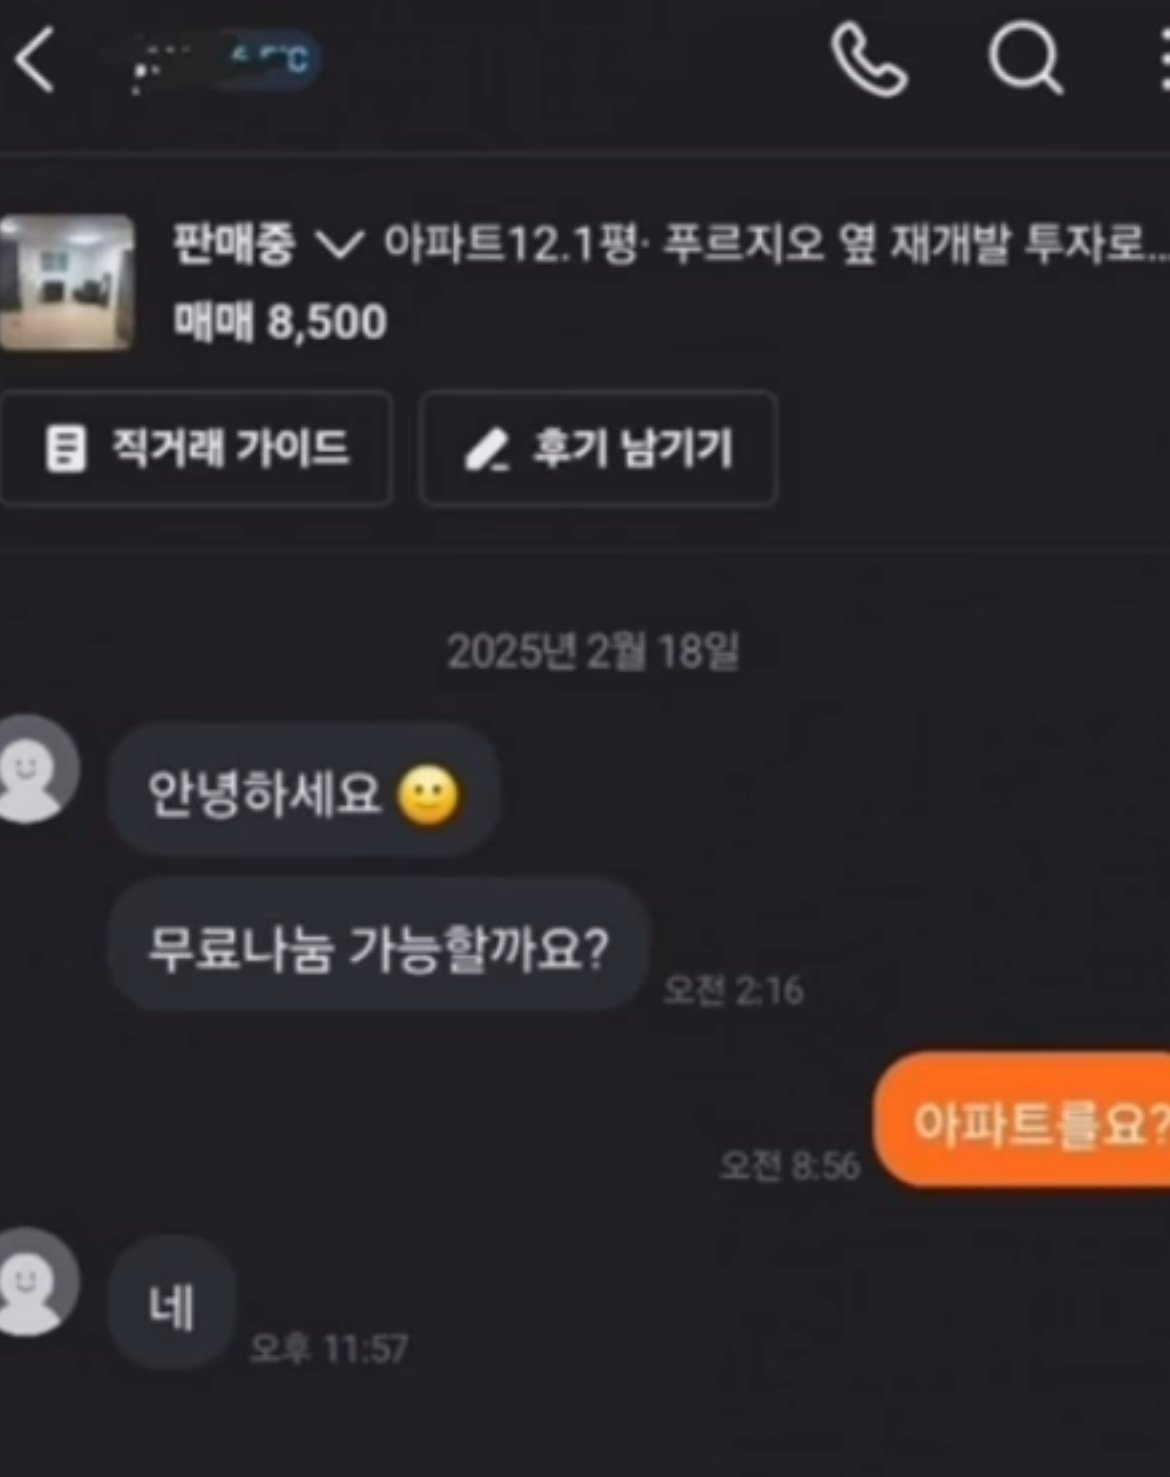Tap the back arrow icon

click(33, 60)
